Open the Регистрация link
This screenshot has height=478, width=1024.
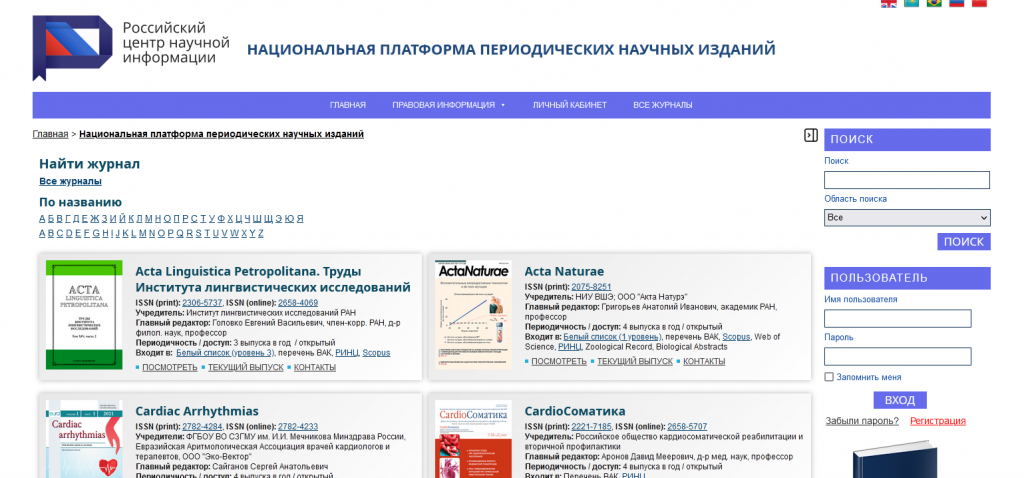[x=938, y=421]
